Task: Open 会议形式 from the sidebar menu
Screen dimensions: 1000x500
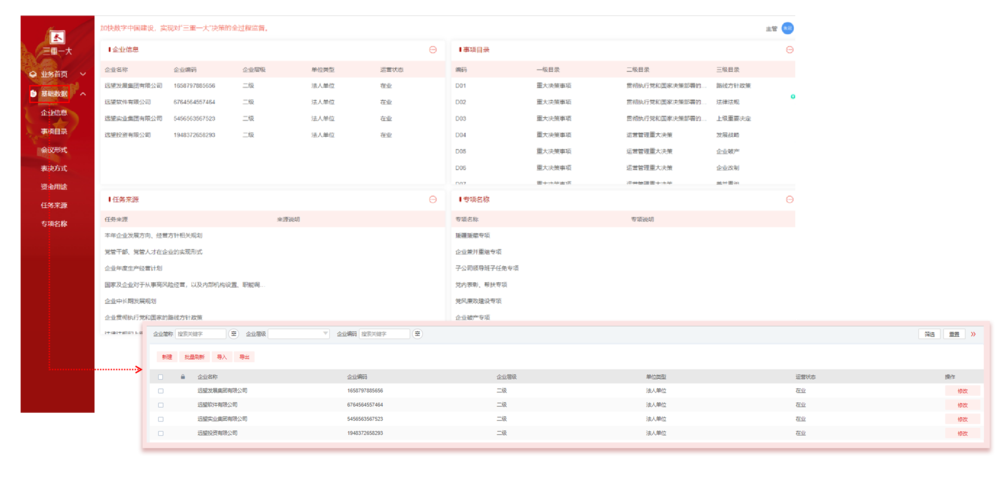Action: click(54, 150)
